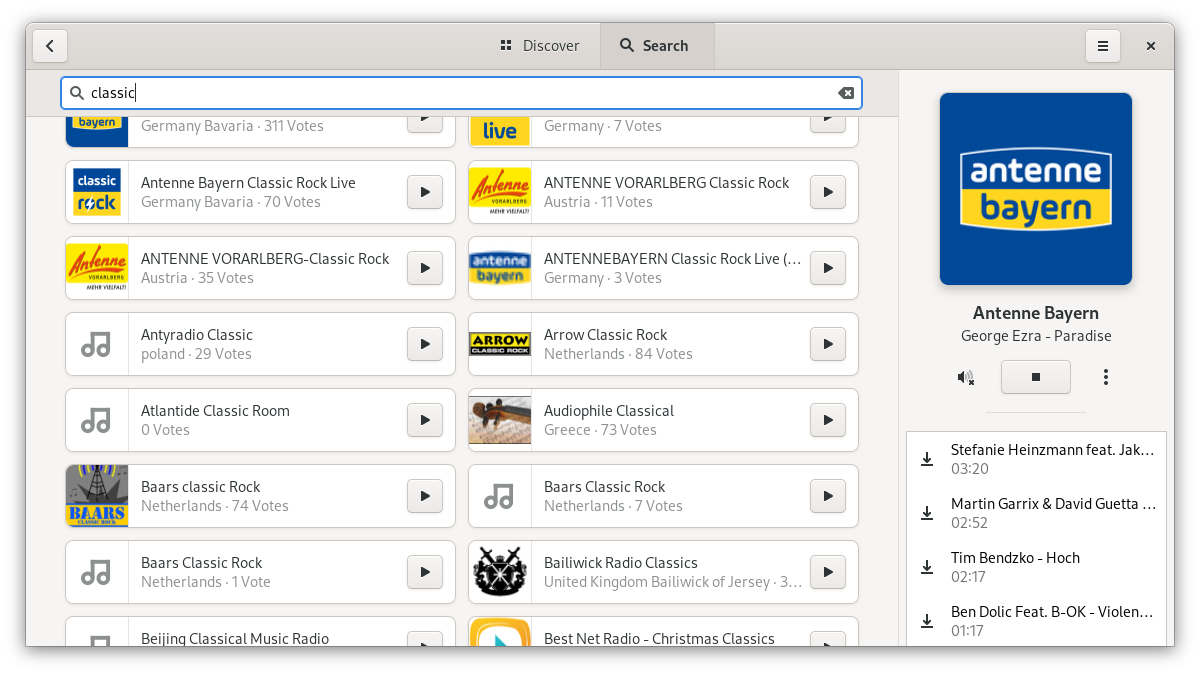
Task: Click the music note icon for Baars Classic Rock, 7 votes
Action: [x=500, y=496]
